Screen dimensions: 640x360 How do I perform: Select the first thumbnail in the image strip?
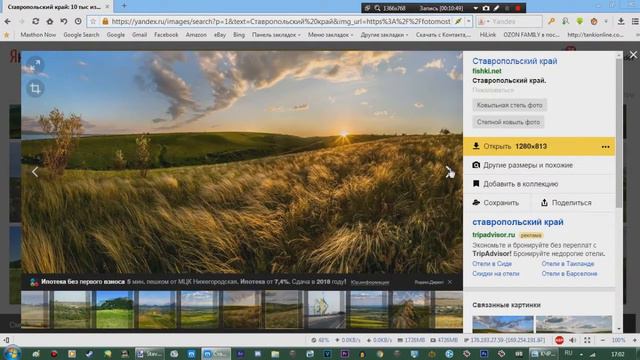(35, 309)
